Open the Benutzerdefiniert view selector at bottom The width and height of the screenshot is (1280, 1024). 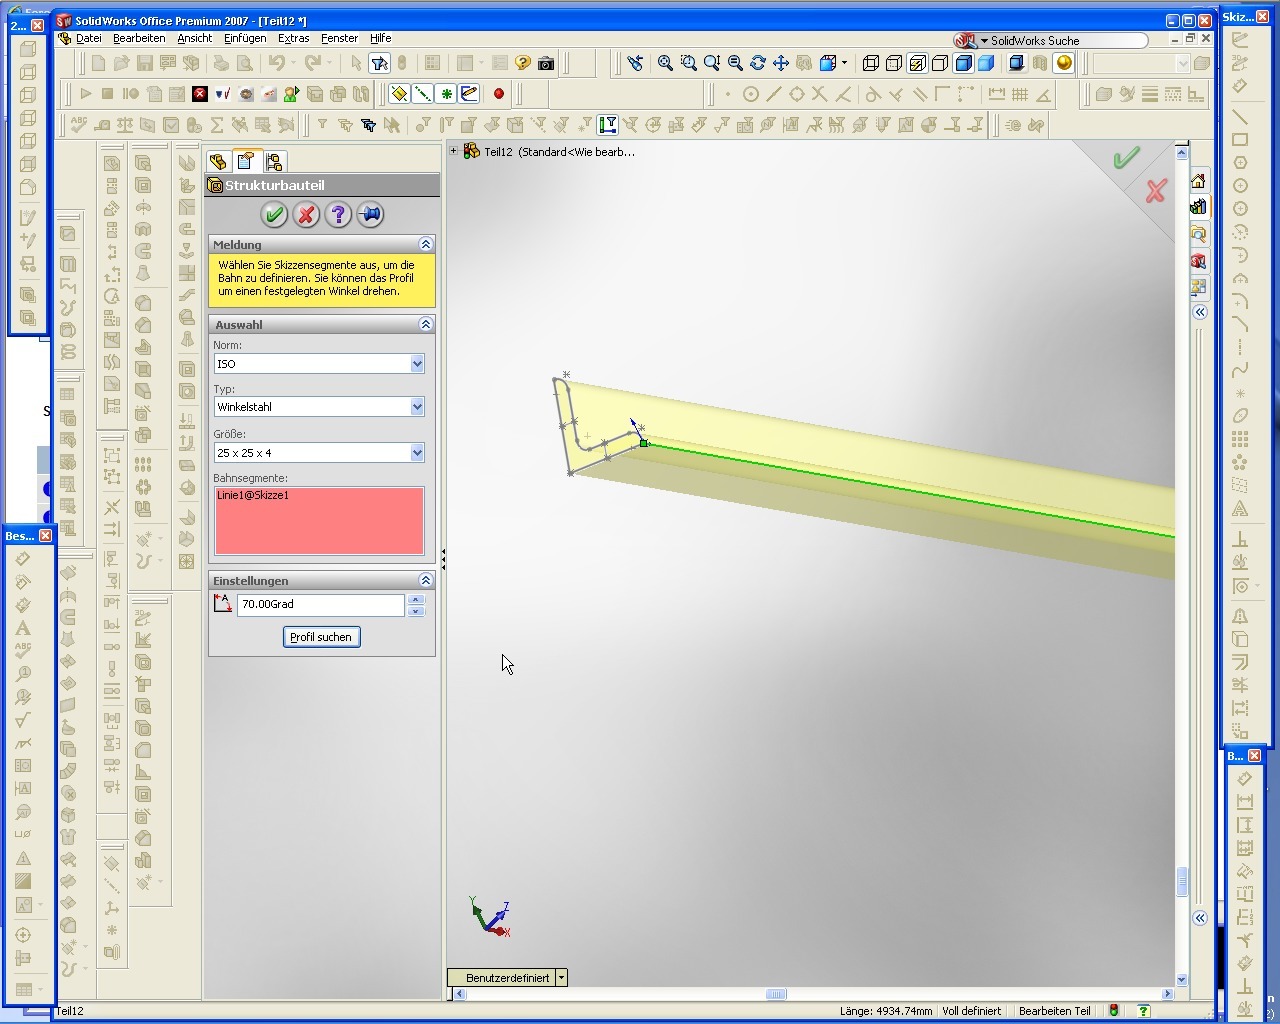[x=561, y=977]
